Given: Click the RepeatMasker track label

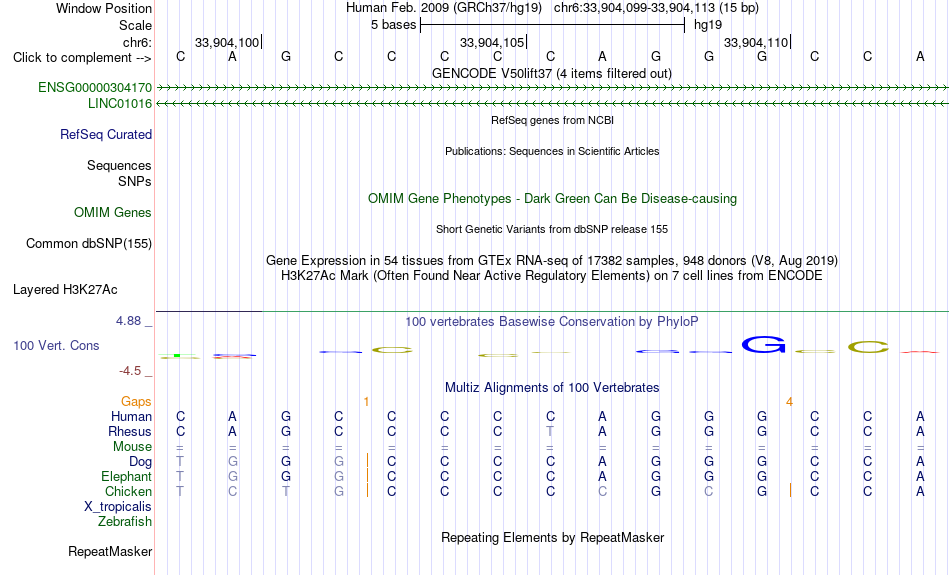Looking at the screenshot, I should [x=110, y=551].
